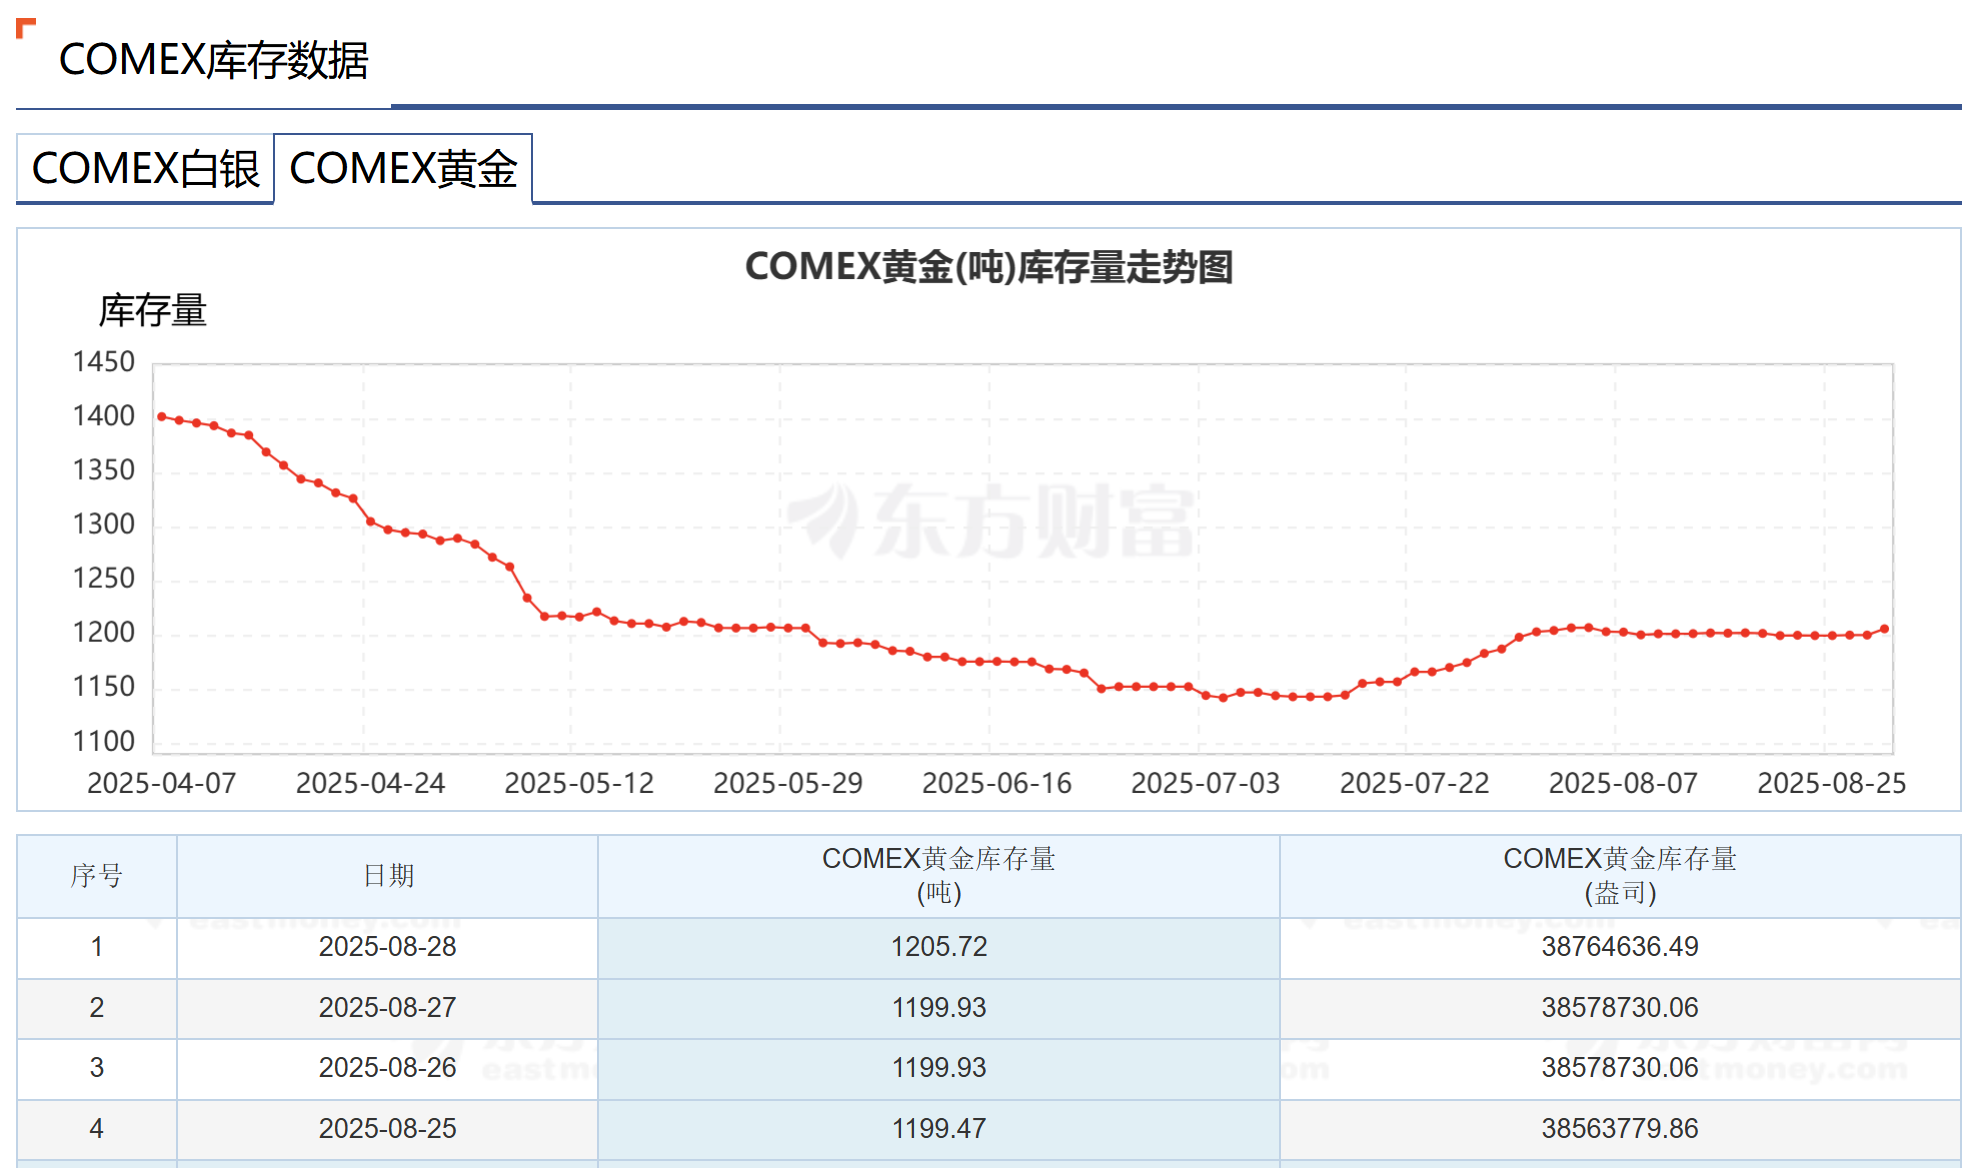Click the 38764636.49 ounces cell
The width and height of the screenshot is (1982, 1168).
pyautogui.click(x=1619, y=947)
